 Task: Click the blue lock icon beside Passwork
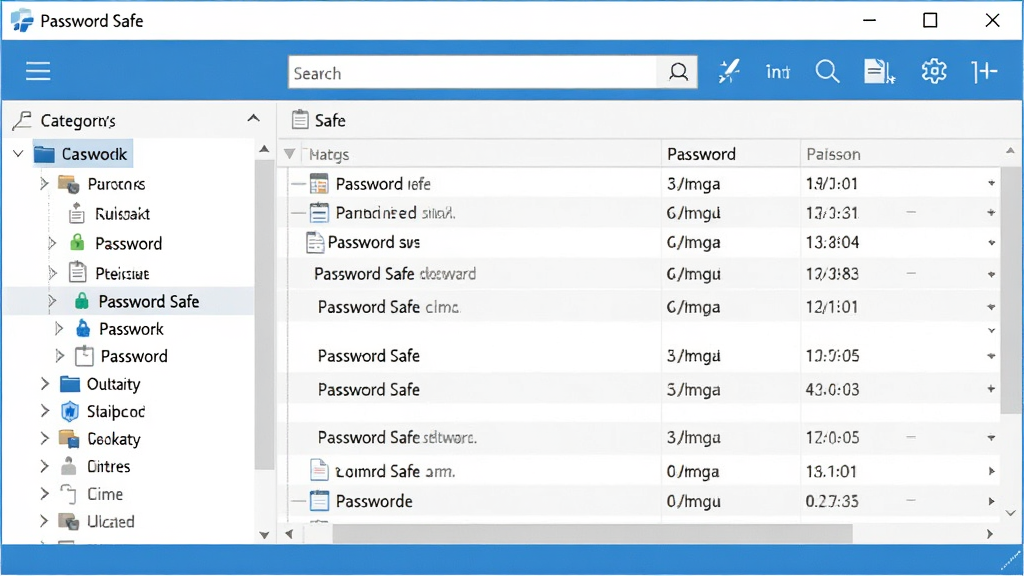point(83,328)
